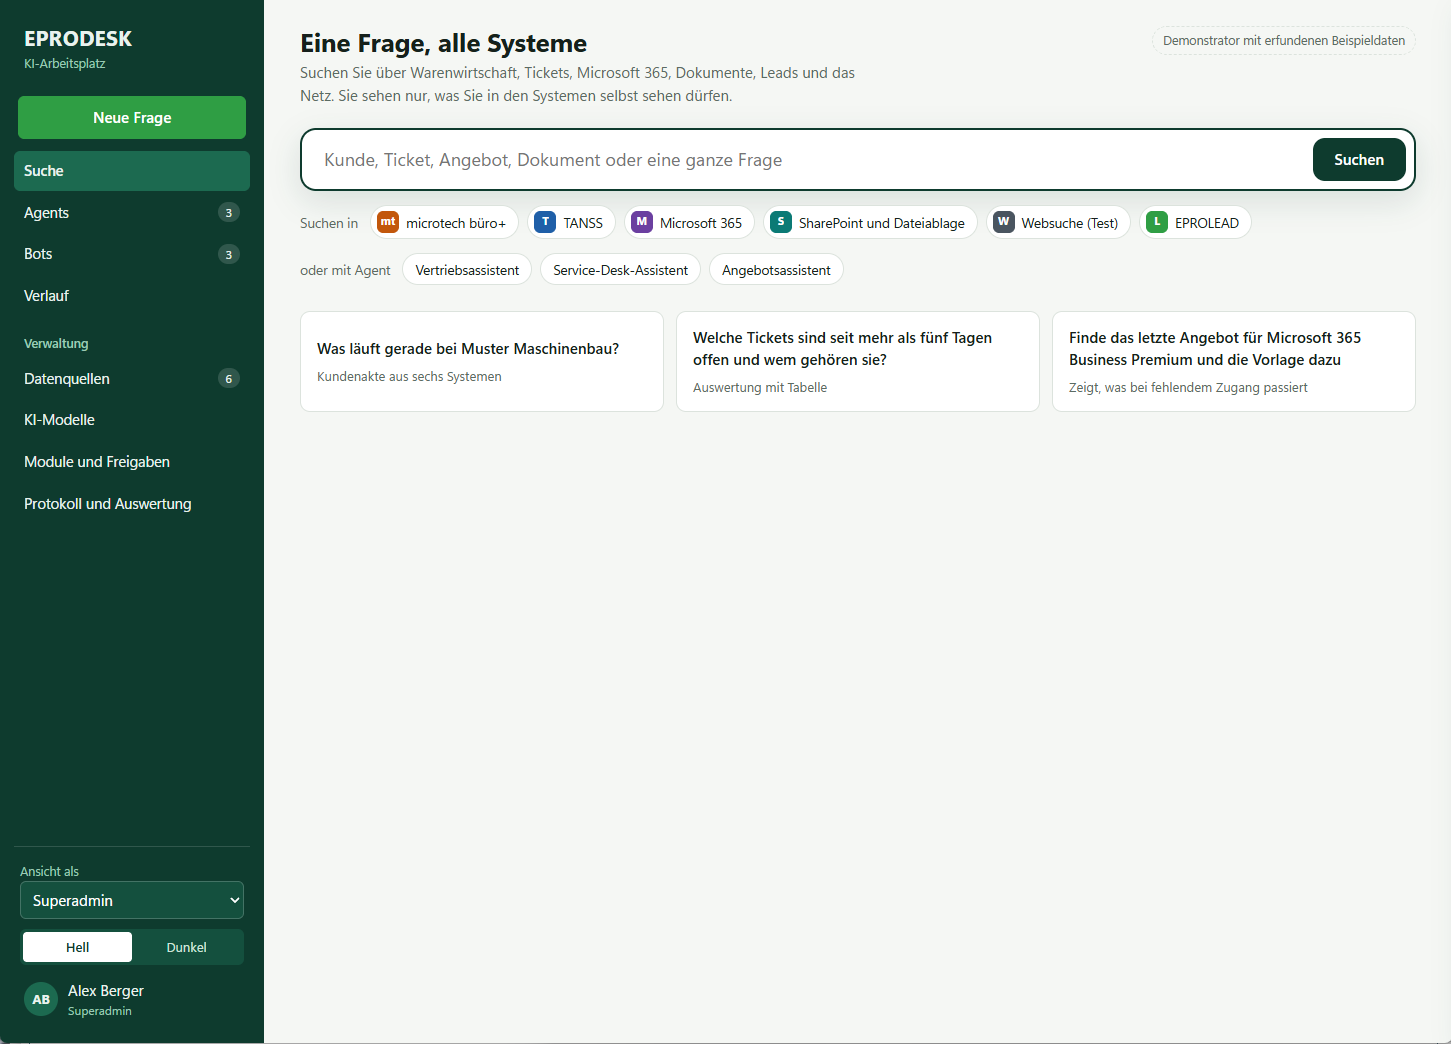
Task: Switch to Dunkel theme
Action: (187, 947)
